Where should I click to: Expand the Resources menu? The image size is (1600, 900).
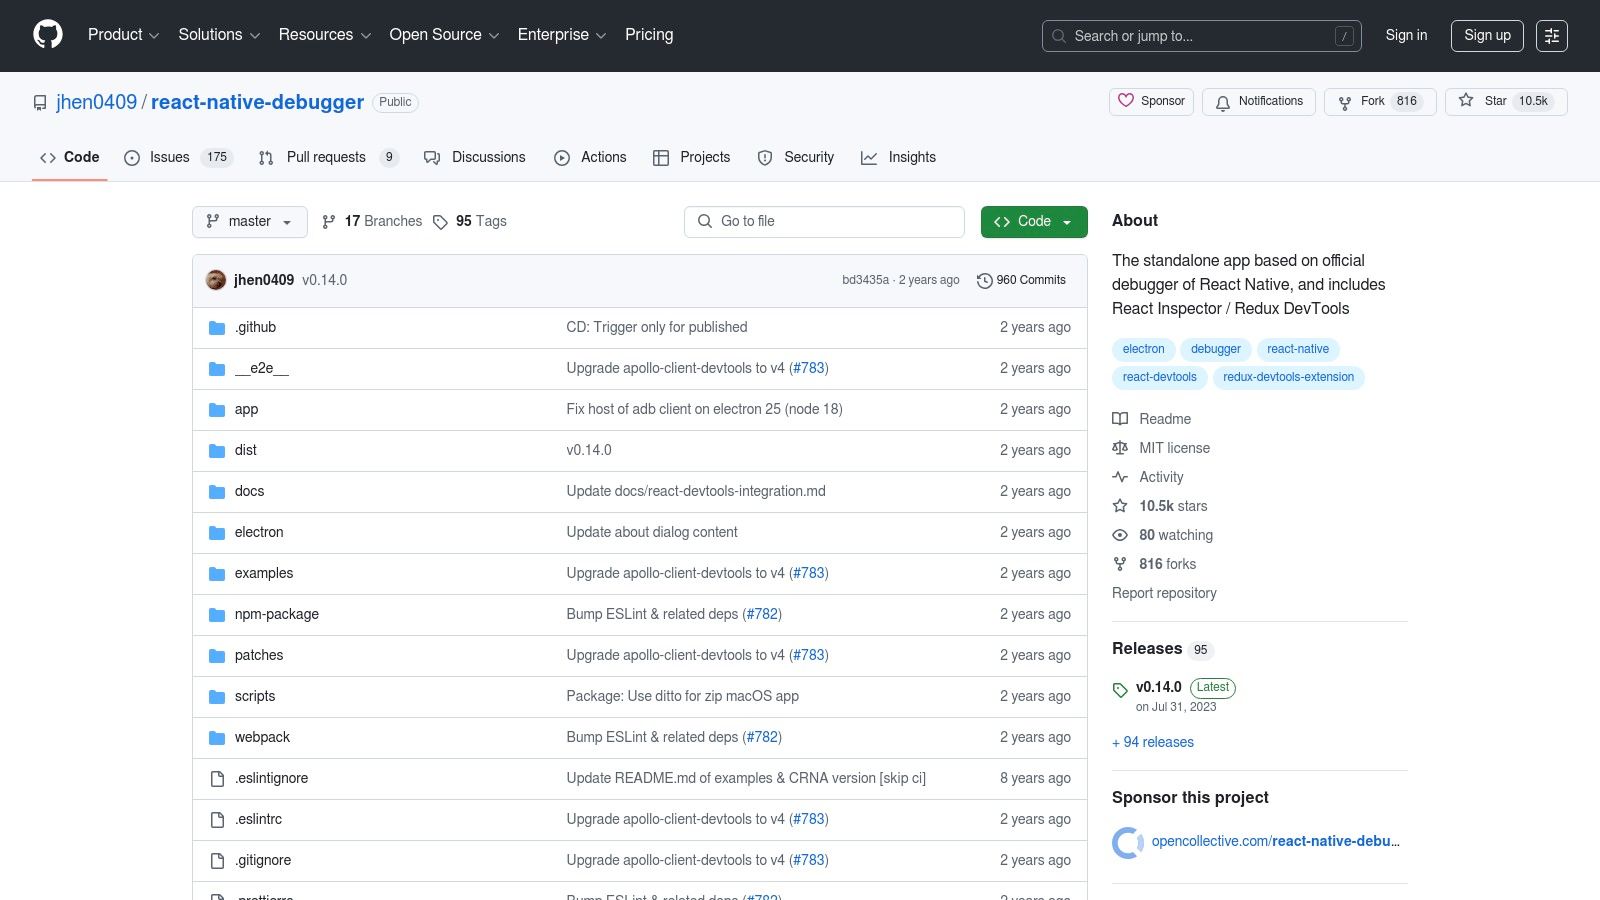[x=325, y=35]
